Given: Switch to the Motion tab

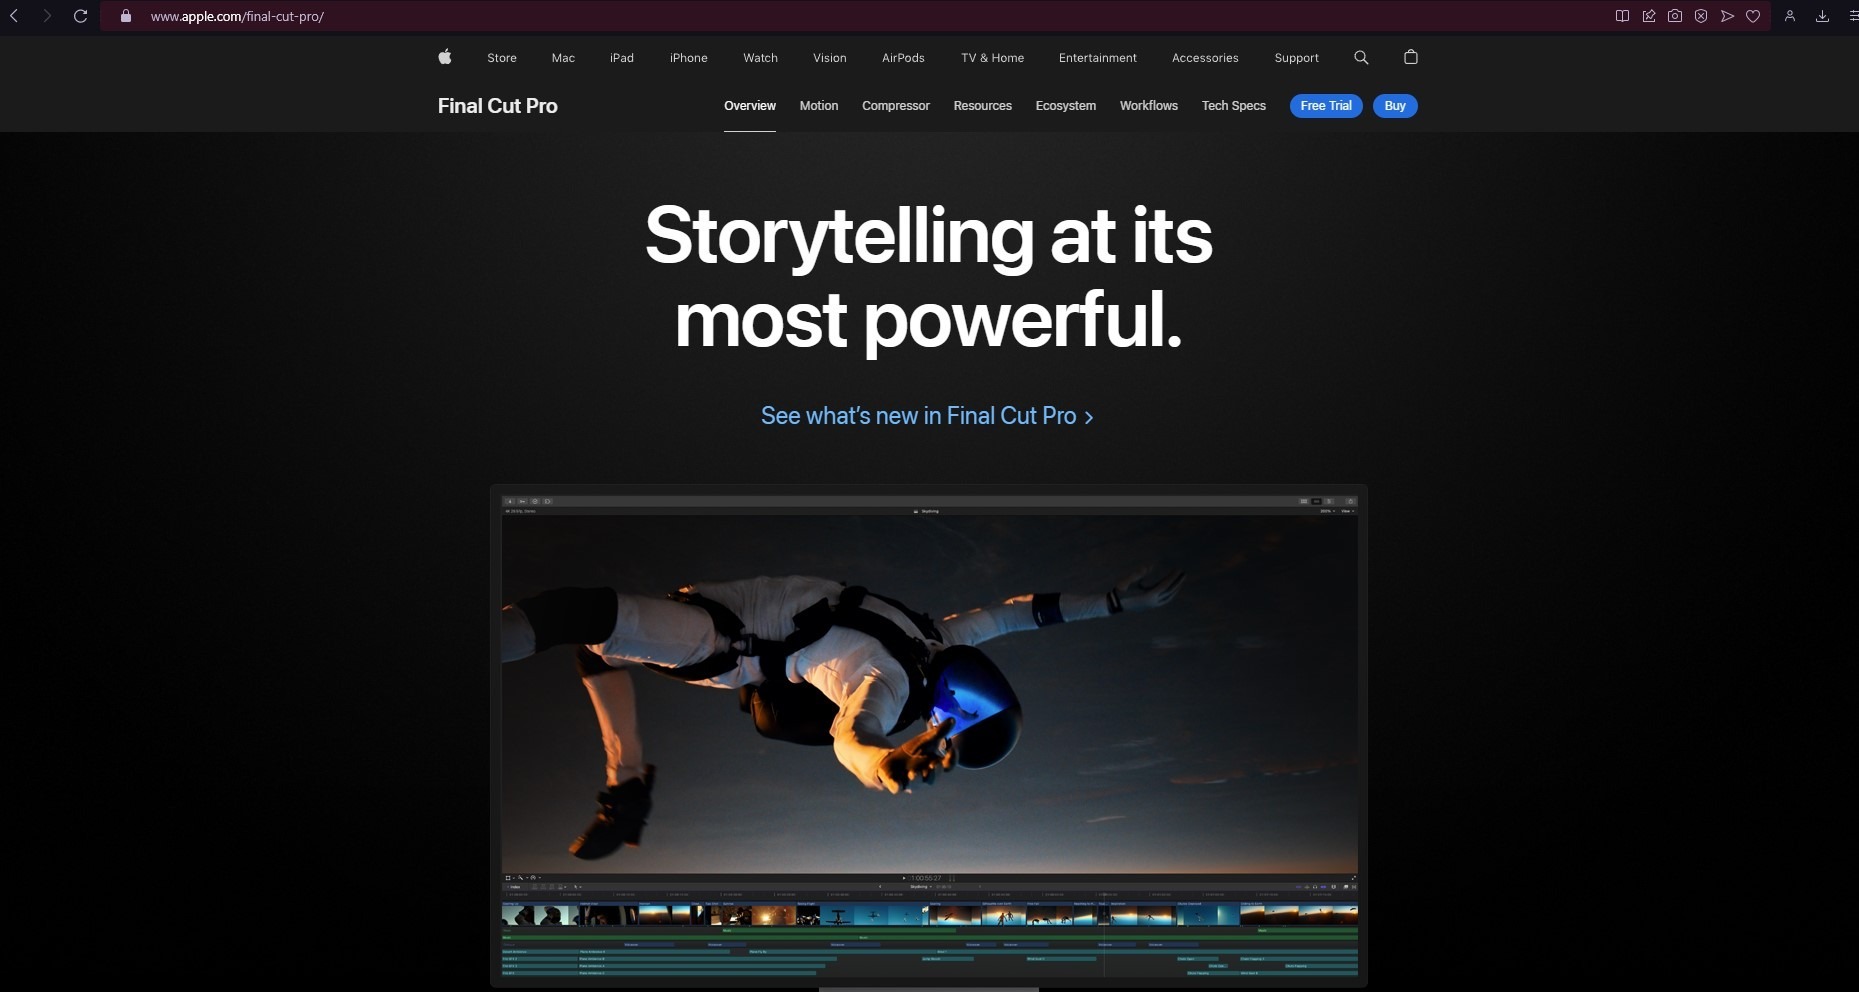Looking at the screenshot, I should pos(819,106).
